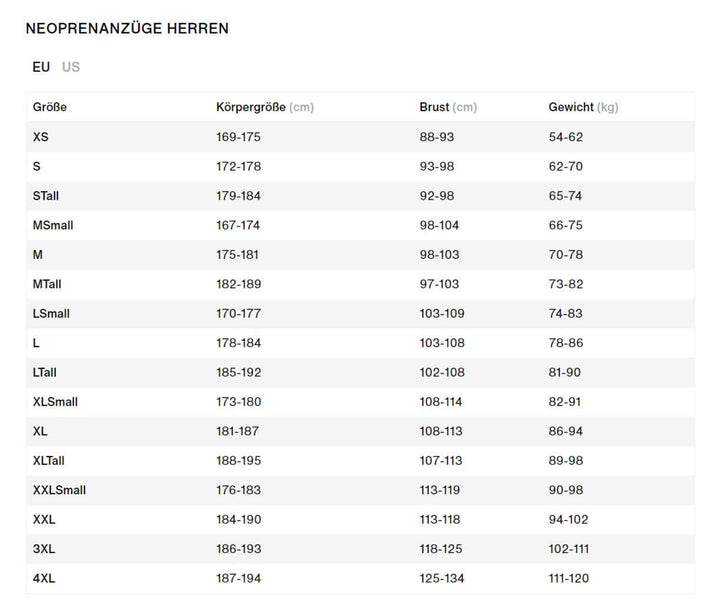Click the 184-190 body height value
Screen dimensions: 720x612
(x=238, y=520)
